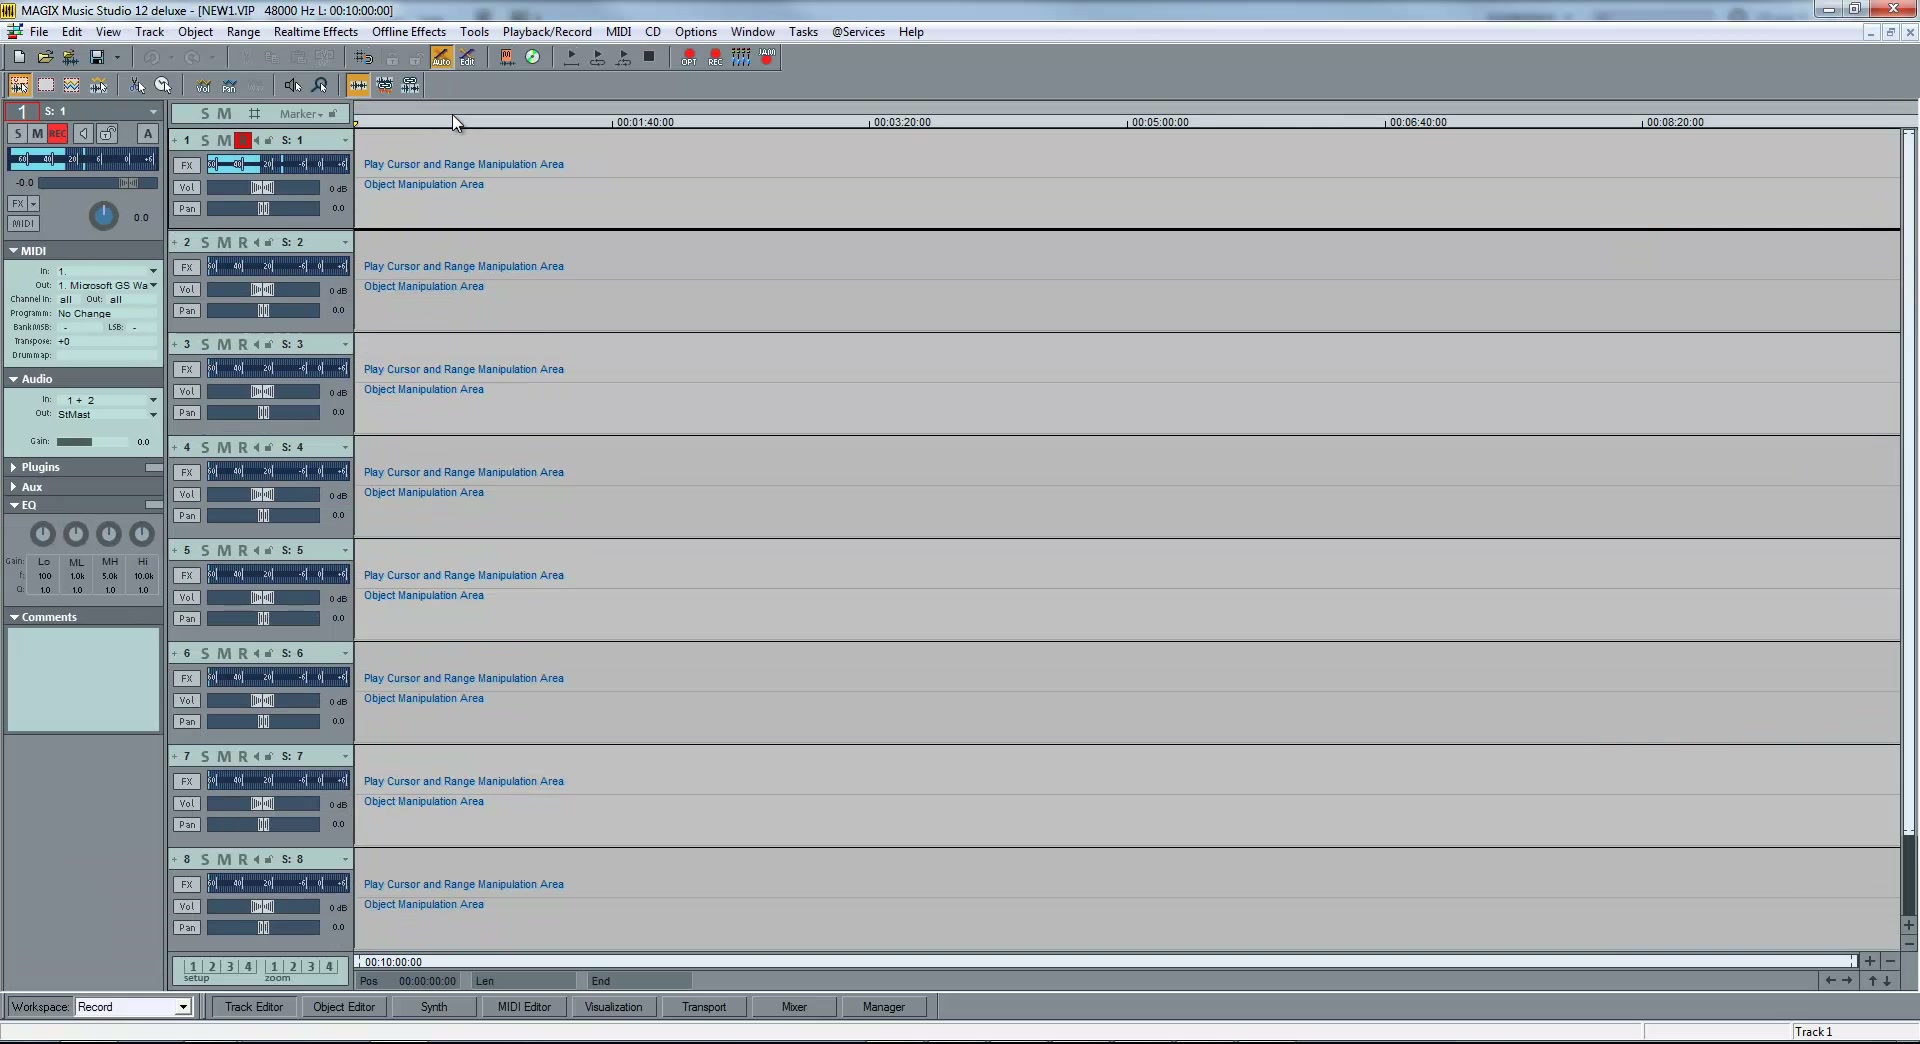The height and width of the screenshot is (1044, 1920).
Task: Open the CD burning disc icon
Action: pos(533,57)
